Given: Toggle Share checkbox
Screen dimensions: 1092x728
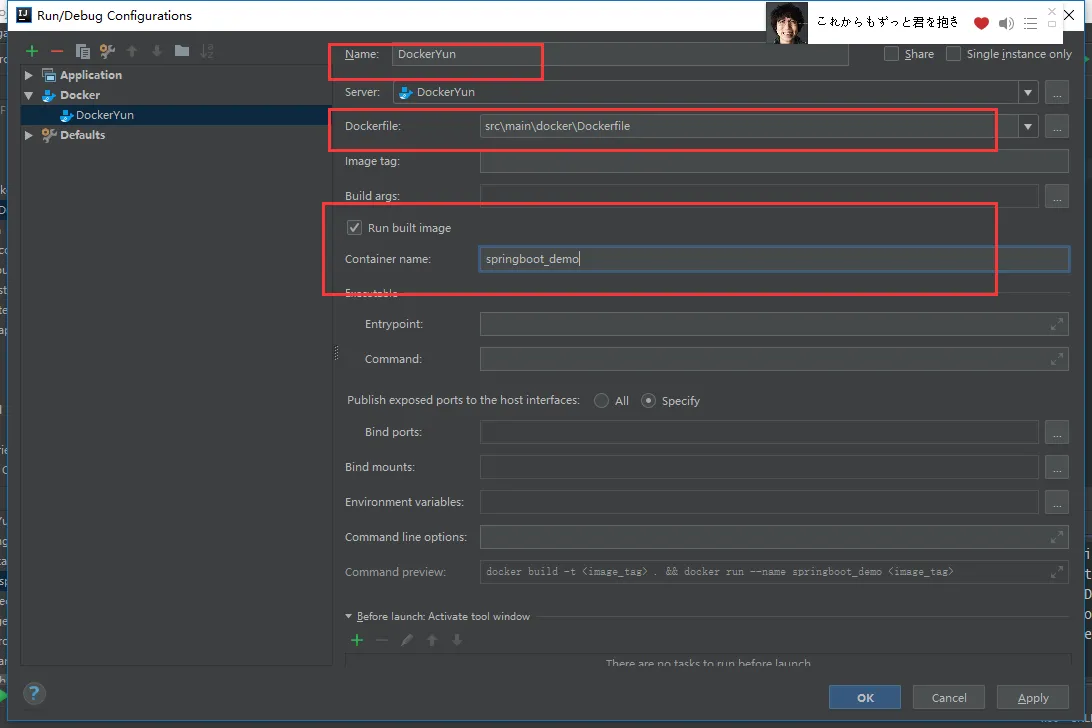Looking at the screenshot, I should 891,54.
